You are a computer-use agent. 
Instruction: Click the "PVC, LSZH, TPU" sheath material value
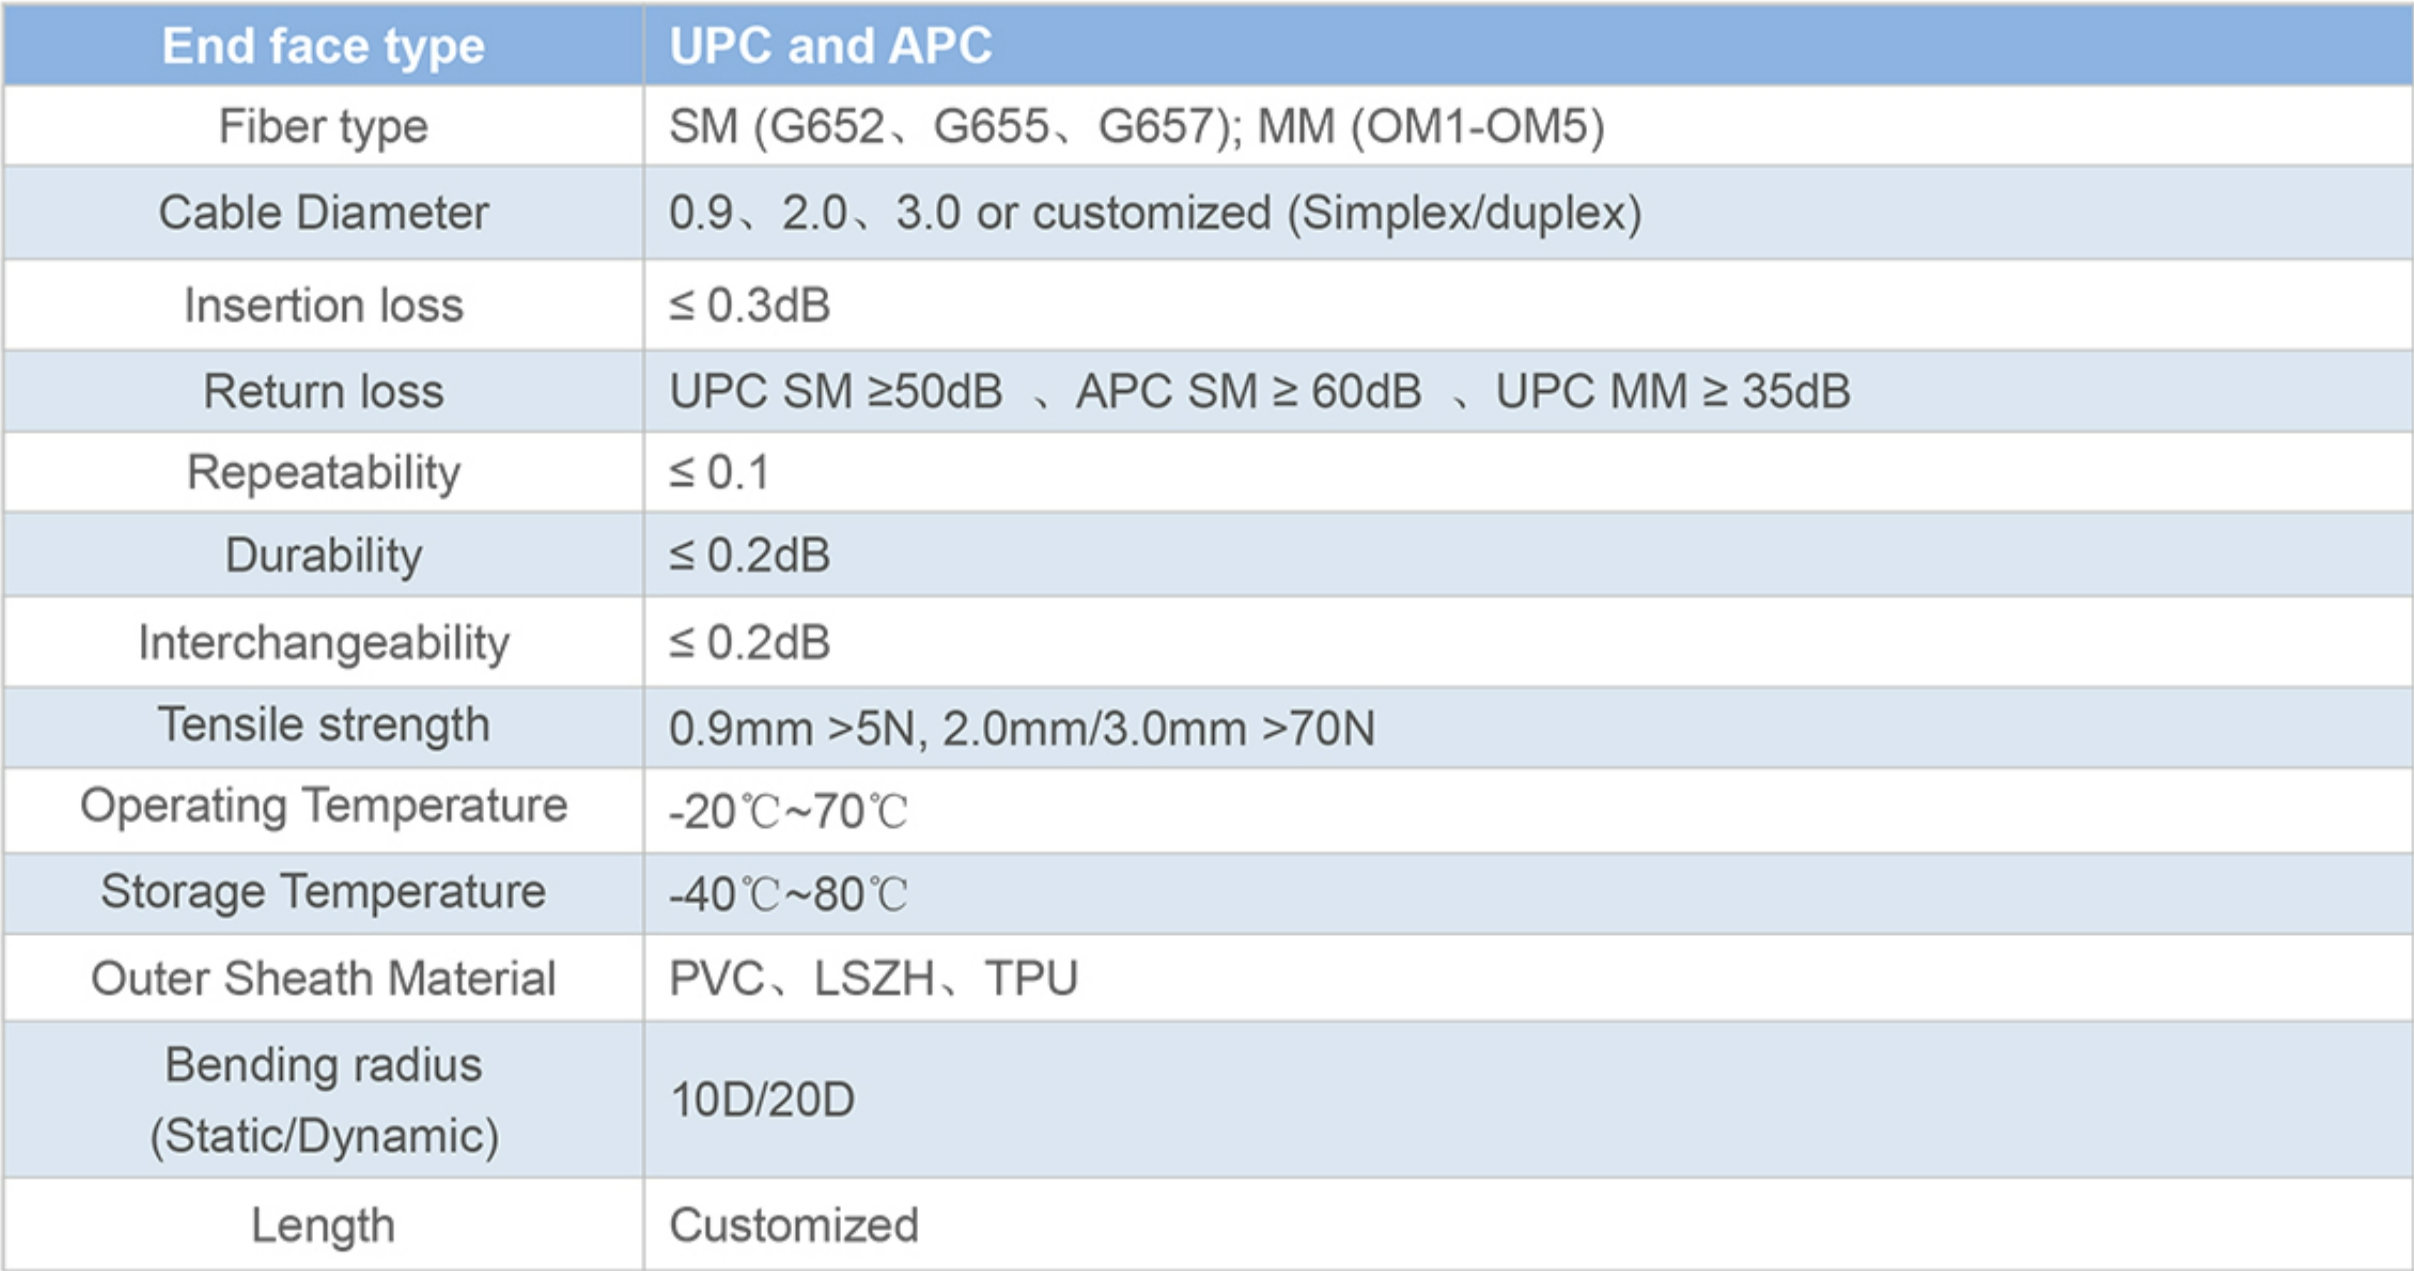pos(873,978)
